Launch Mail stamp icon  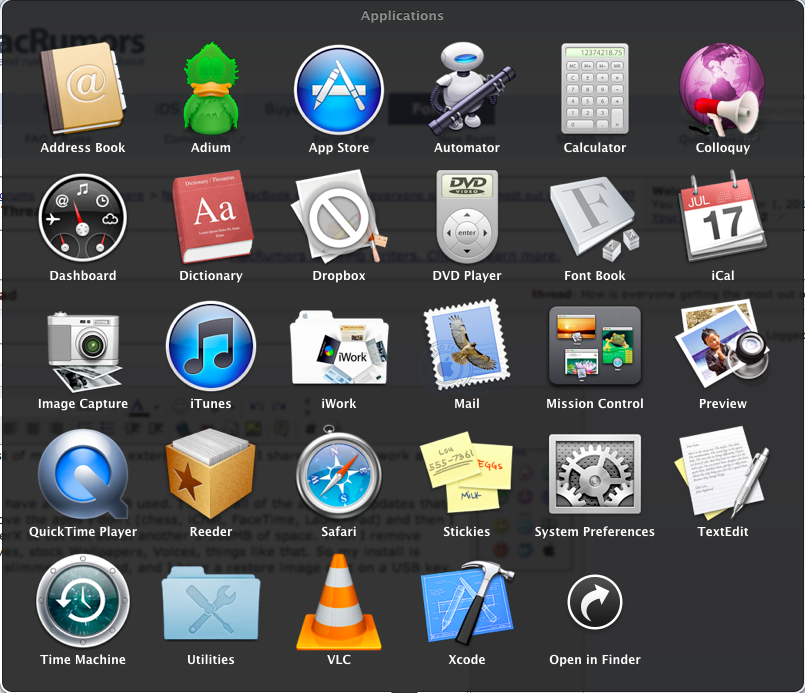(x=467, y=345)
